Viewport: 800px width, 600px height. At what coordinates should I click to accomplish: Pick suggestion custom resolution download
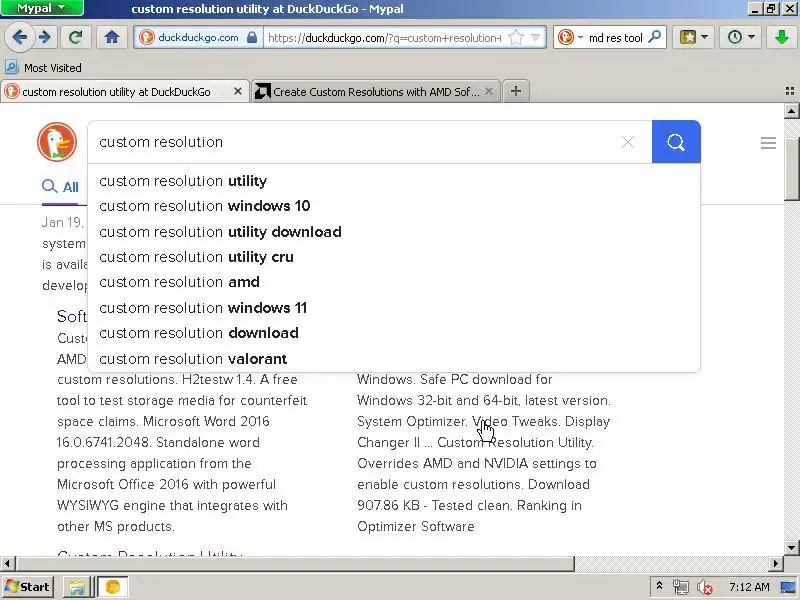click(394, 333)
